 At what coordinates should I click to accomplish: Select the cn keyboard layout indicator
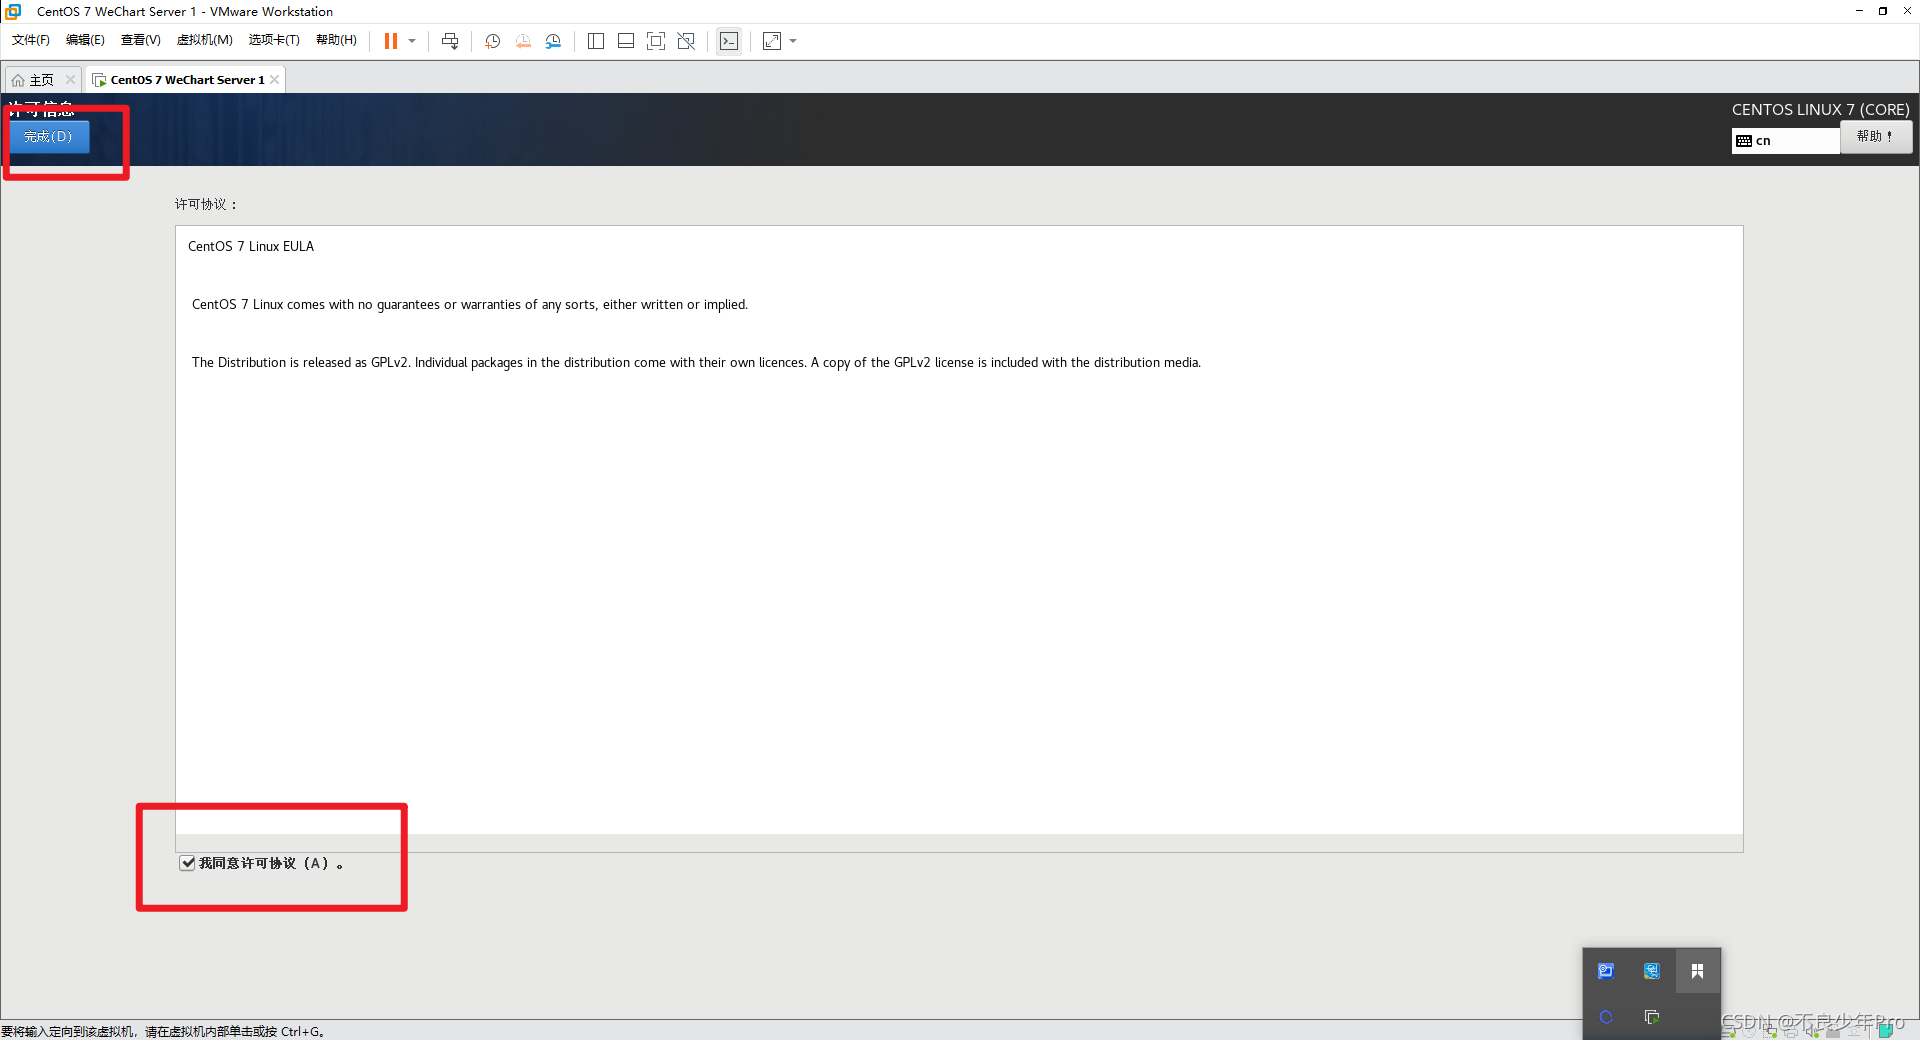[1785, 141]
